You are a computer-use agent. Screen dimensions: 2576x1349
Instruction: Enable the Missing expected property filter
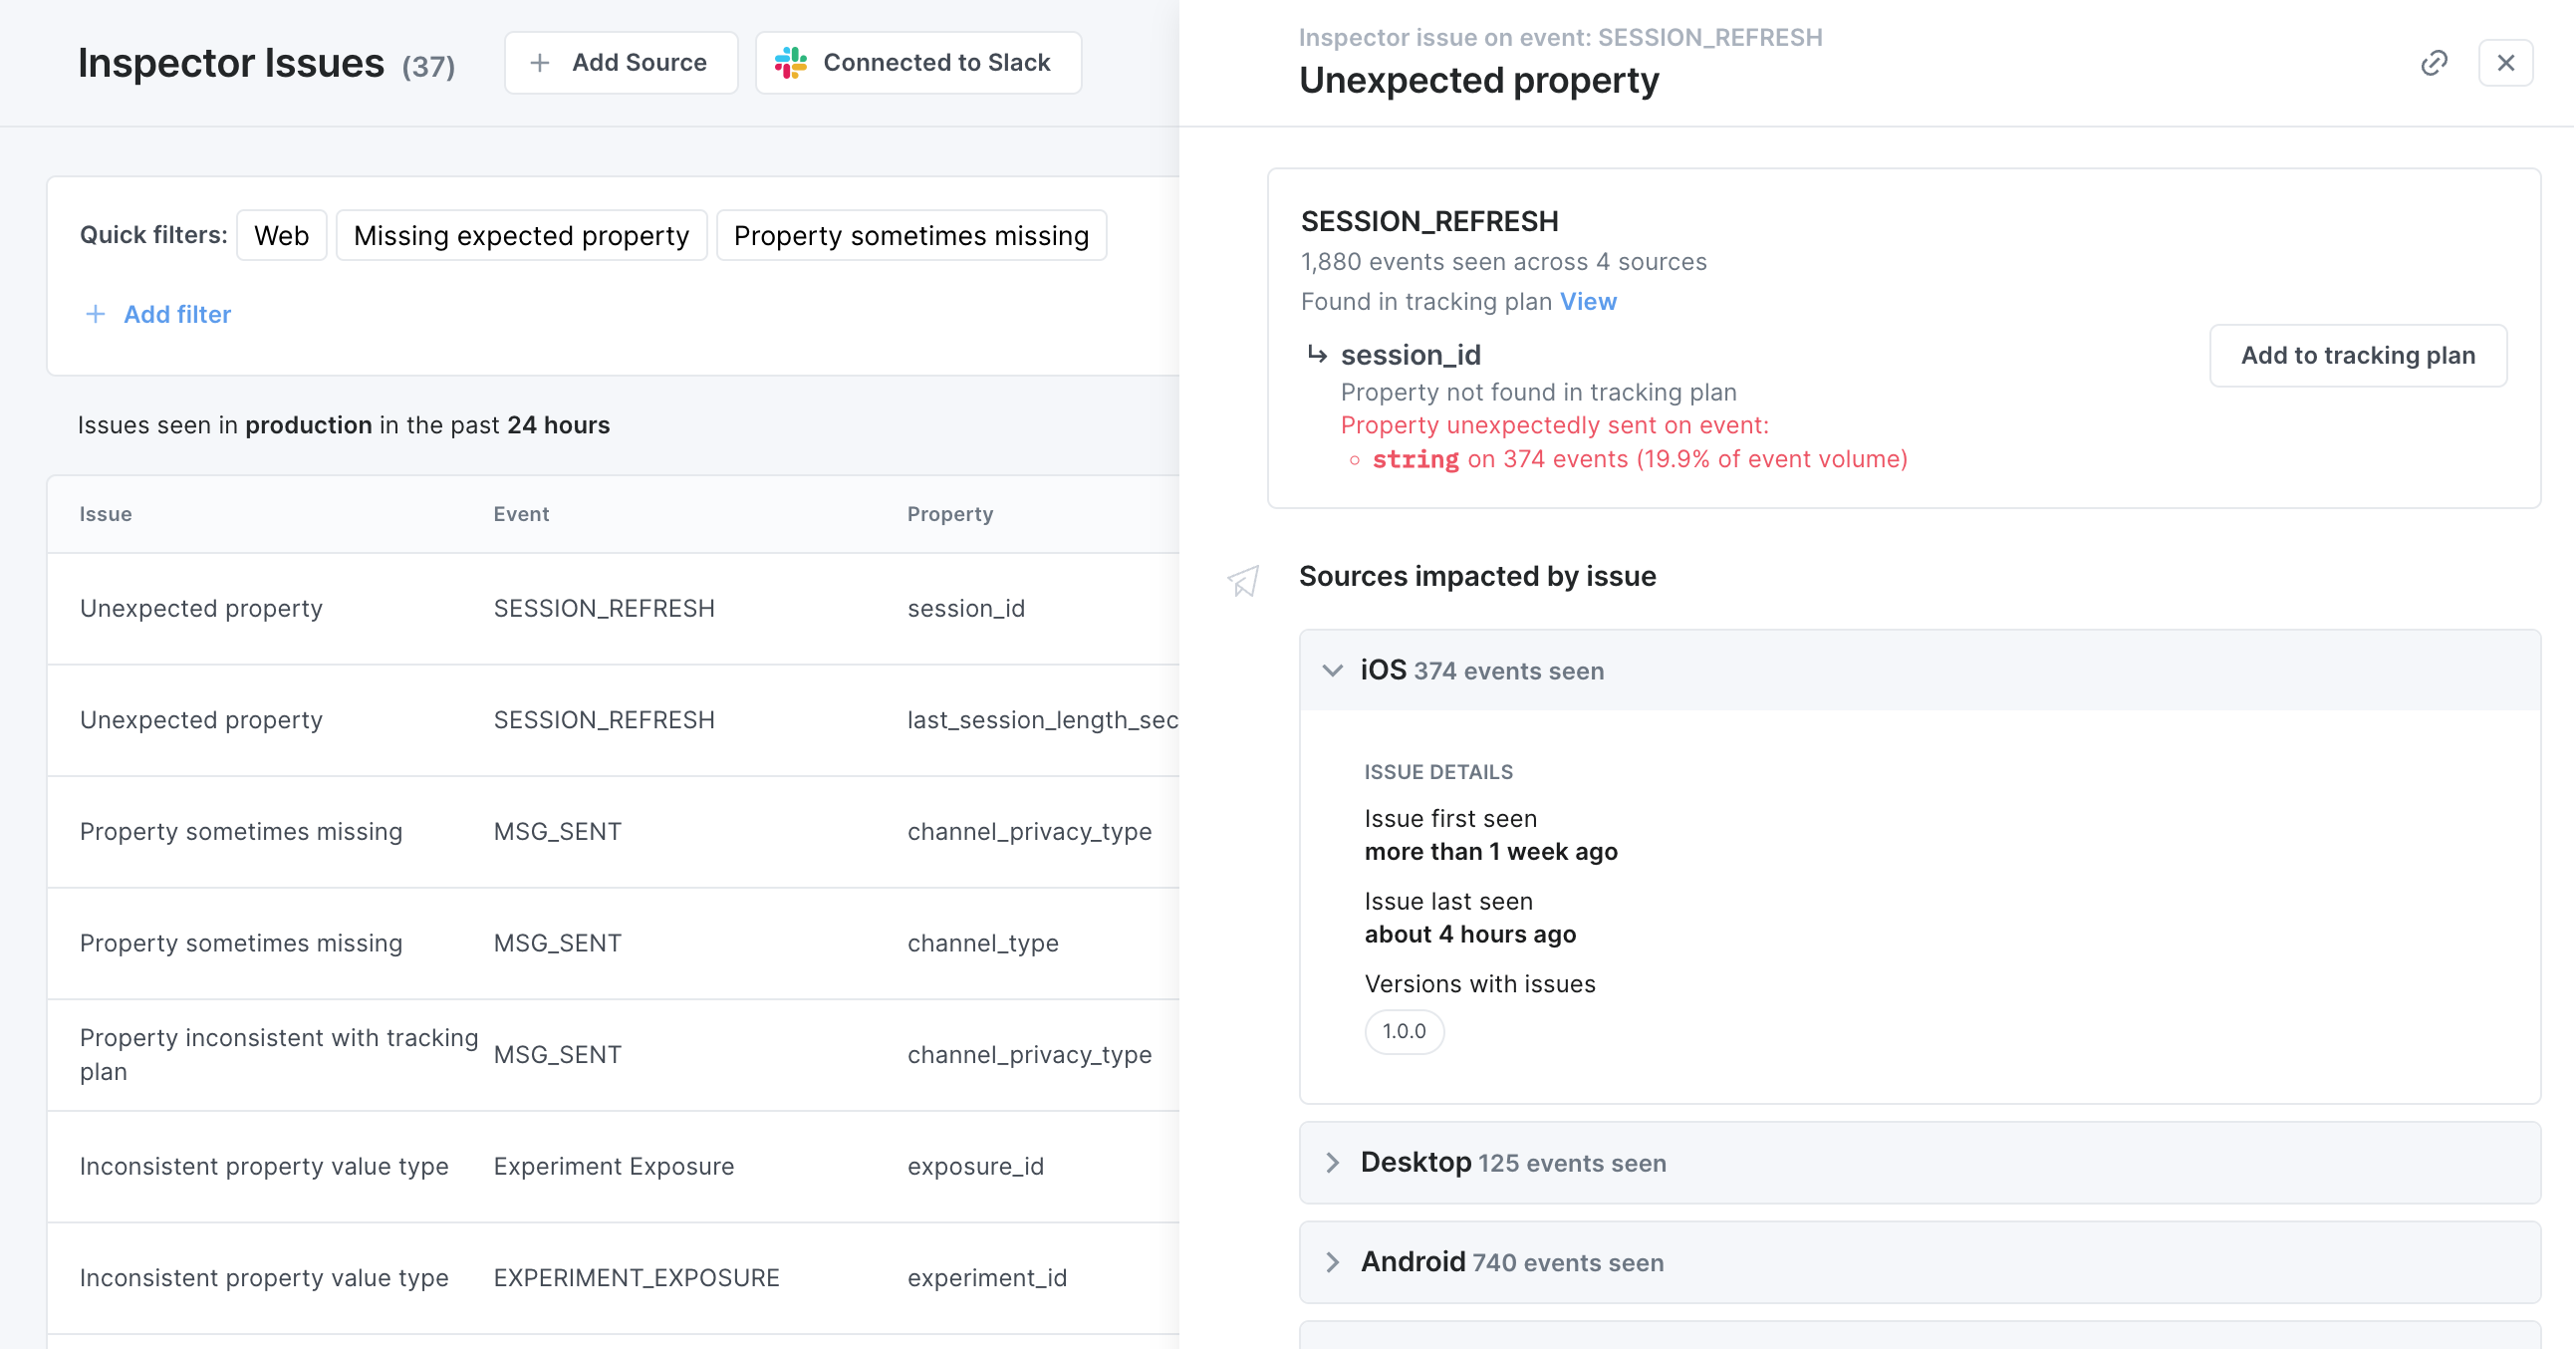(x=521, y=235)
